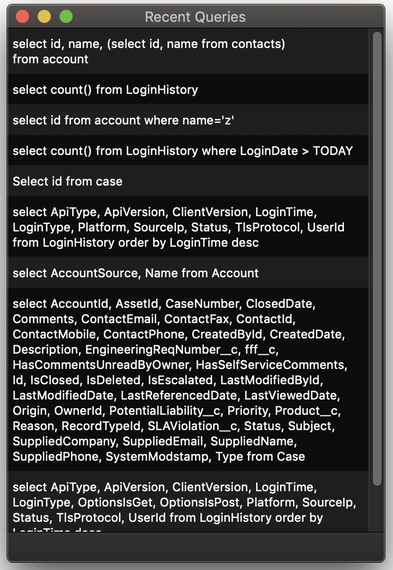
Task: Pick the LoginHistory query where LoginDate > TODAY
Action: click(188, 150)
